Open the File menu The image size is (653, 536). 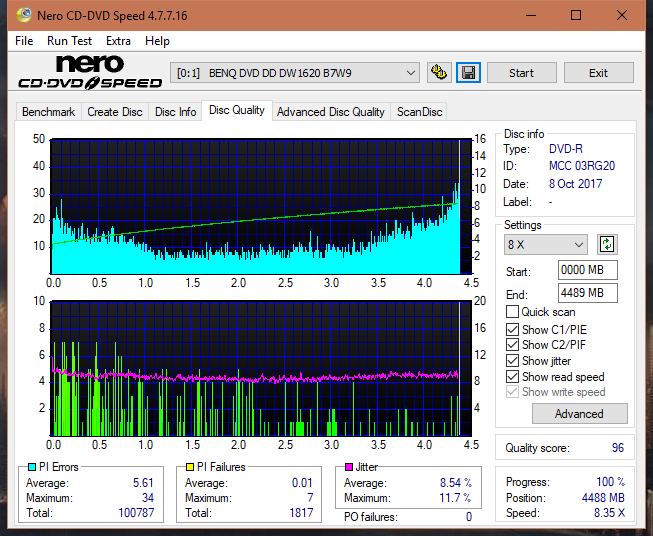click(24, 41)
